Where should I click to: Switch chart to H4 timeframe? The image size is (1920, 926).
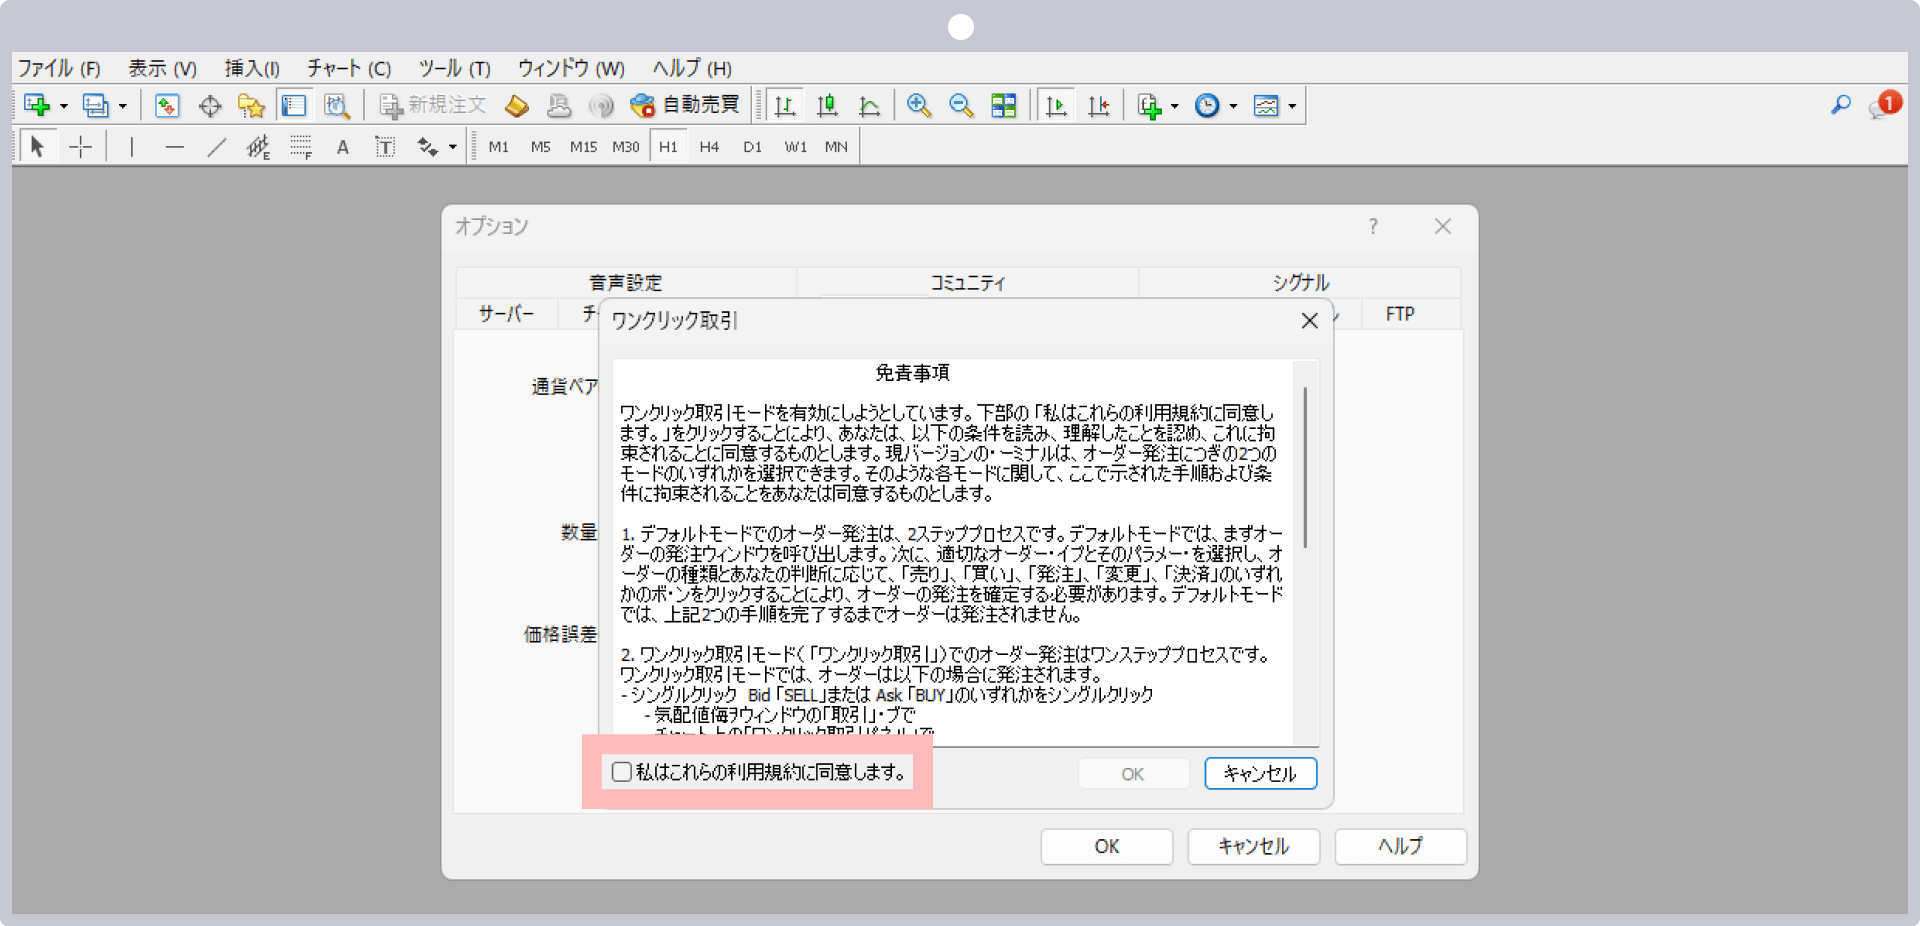coord(709,147)
